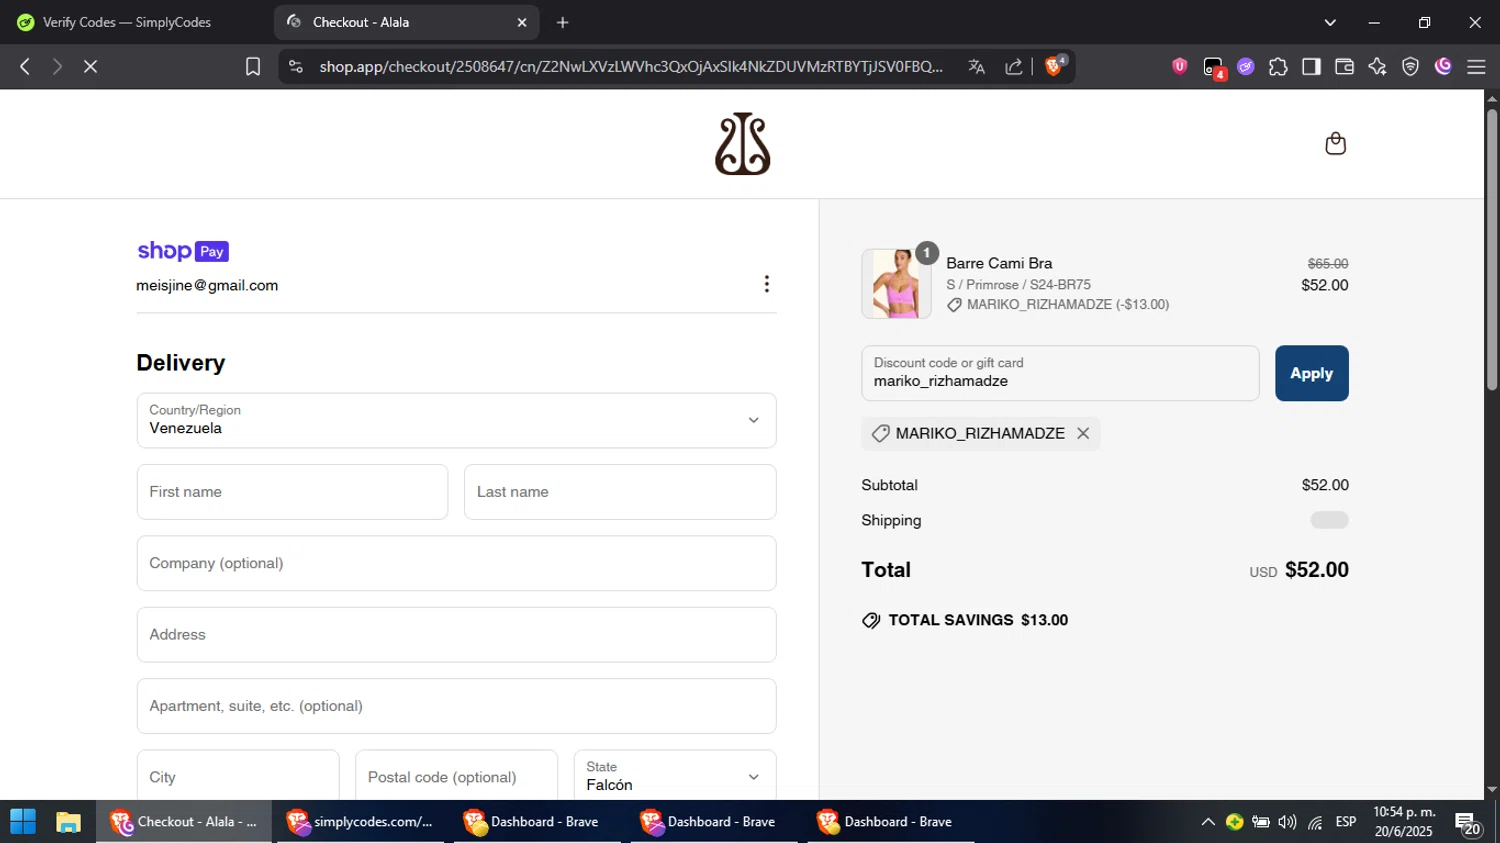Open site information icon in address bar
Image resolution: width=1500 pixels, height=843 pixels.
pos(295,66)
